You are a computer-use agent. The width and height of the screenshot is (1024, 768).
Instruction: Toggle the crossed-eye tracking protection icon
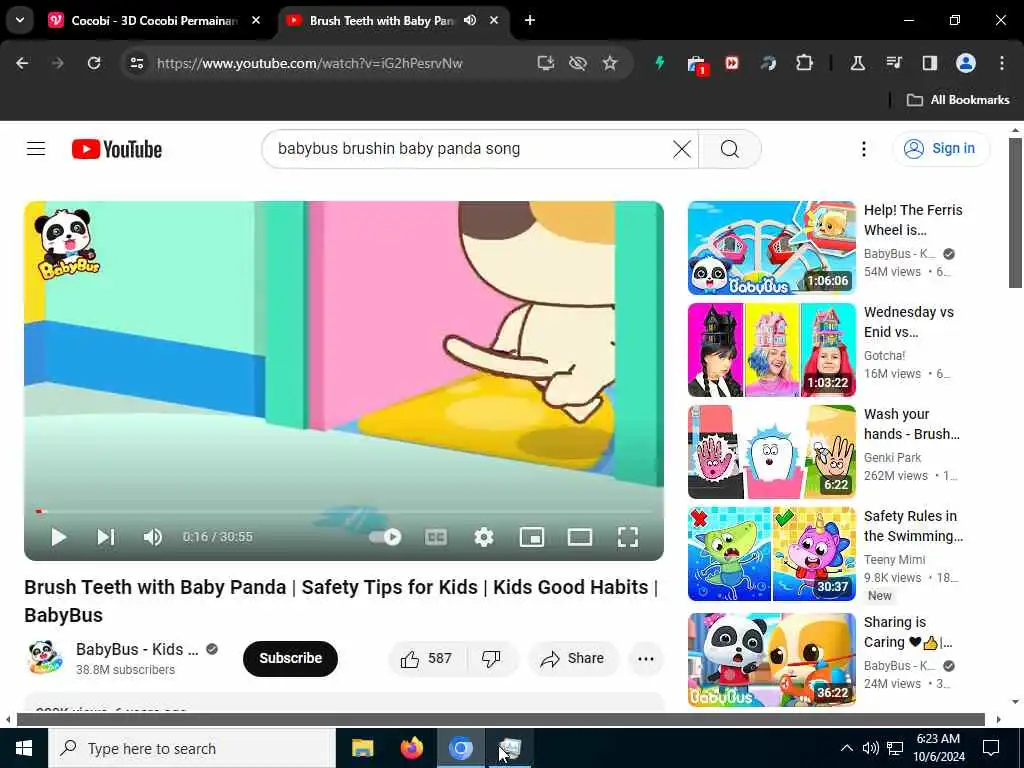pos(577,63)
